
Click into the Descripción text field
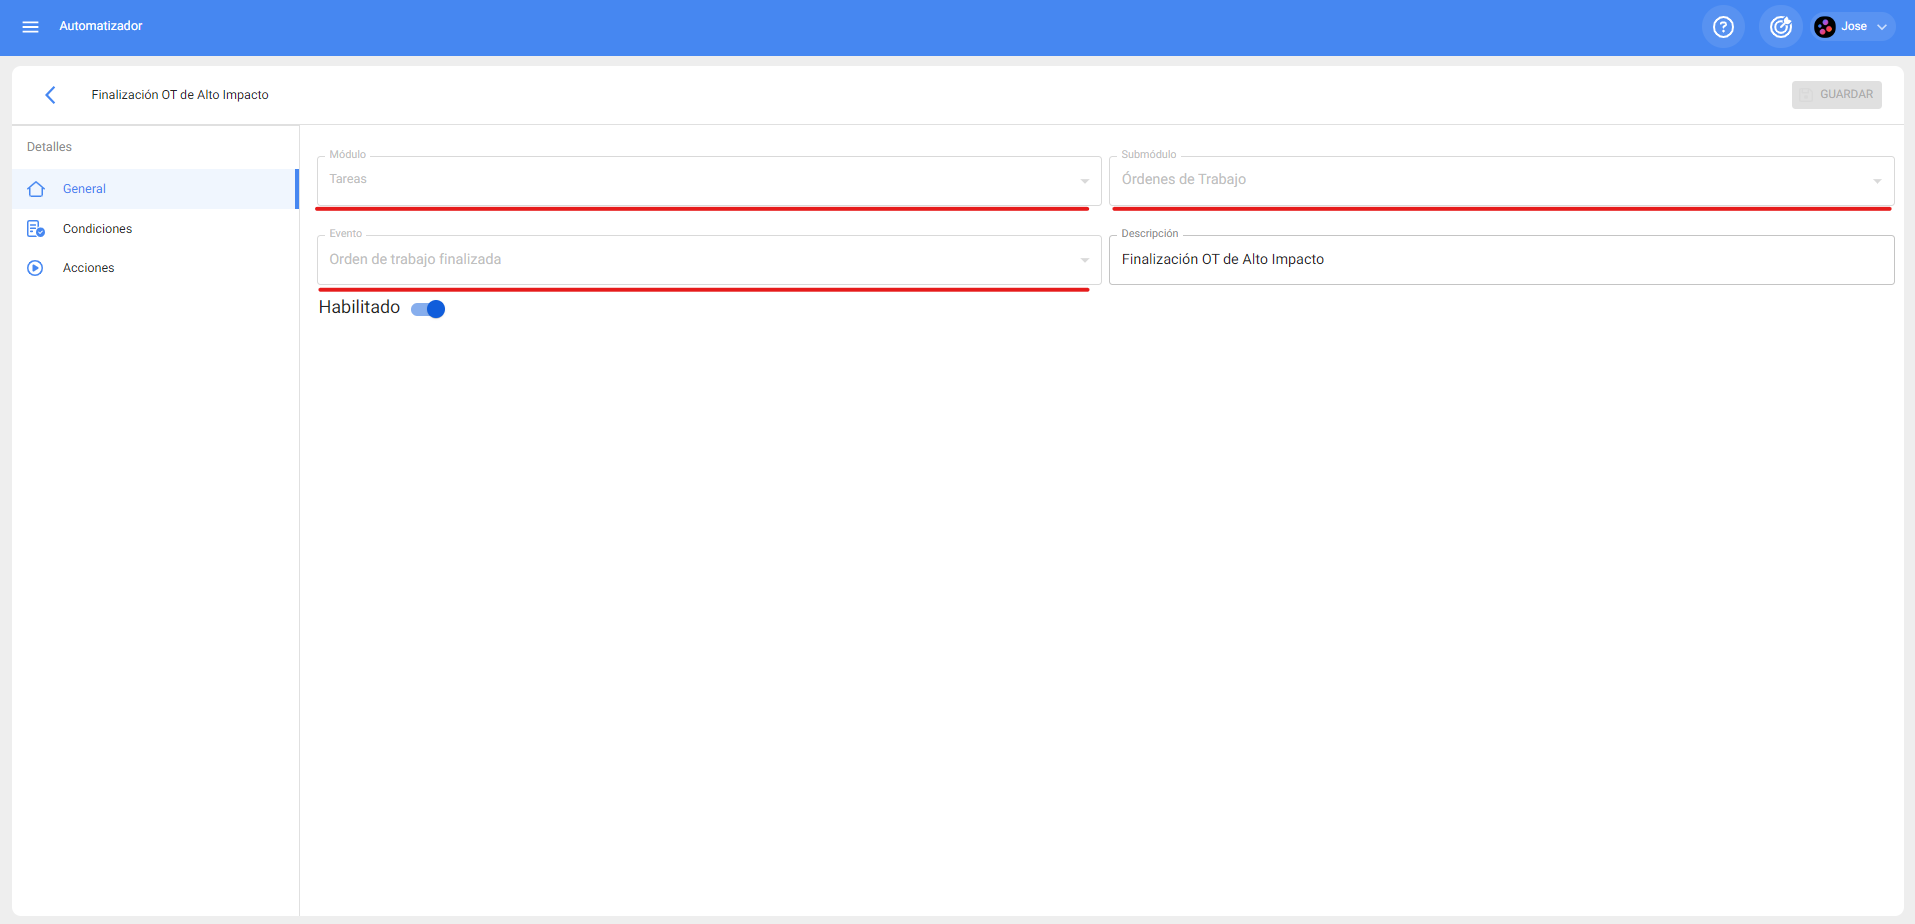pos(1500,260)
